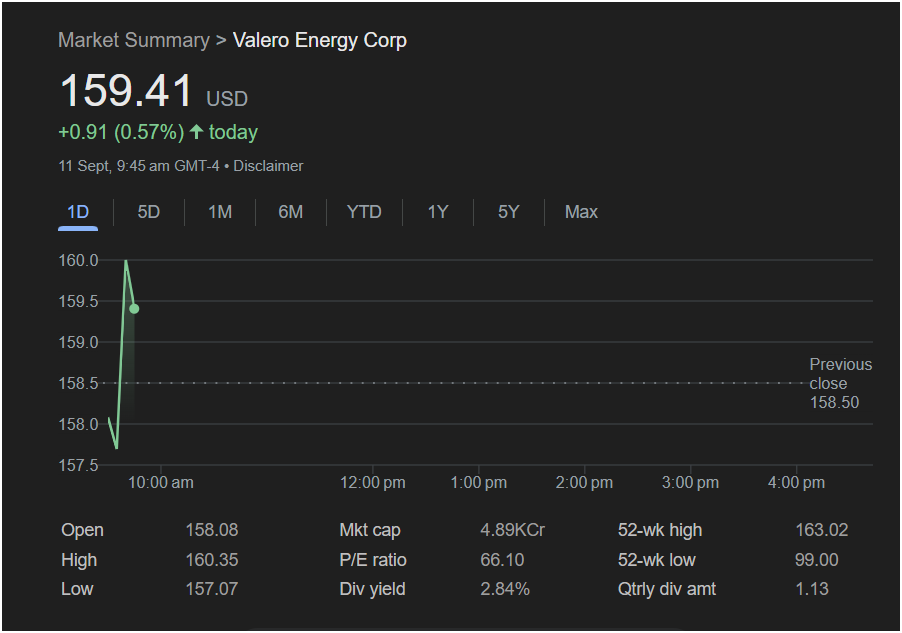This screenshot has height=633, width=902.
Task: Click the Div yield percentage value
Action: coord(505,589)
